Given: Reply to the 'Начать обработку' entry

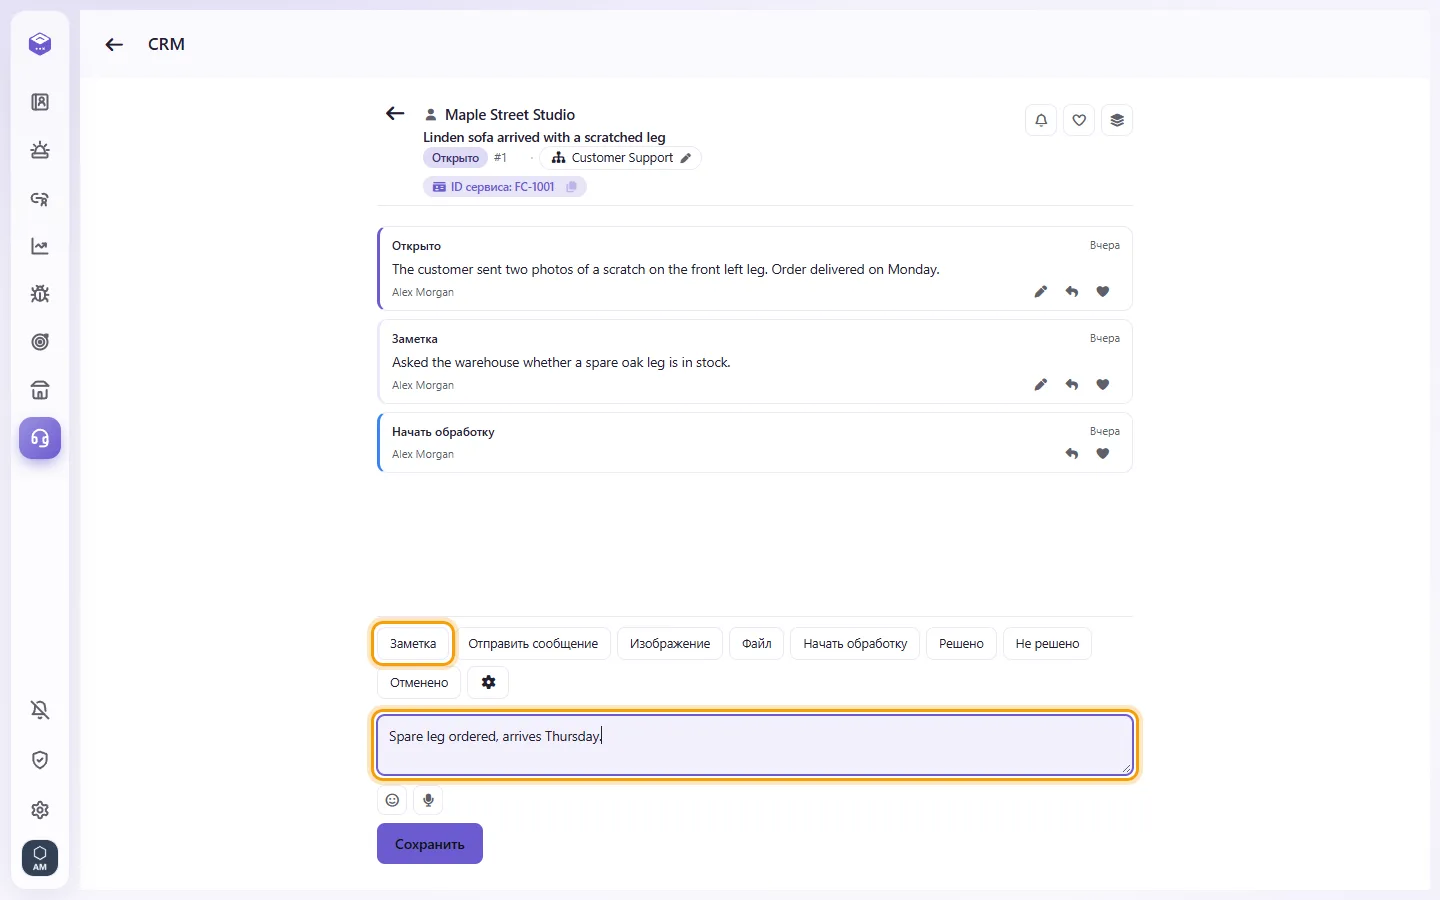Looking at the screenshot, I should click(x=1072, y=454).
